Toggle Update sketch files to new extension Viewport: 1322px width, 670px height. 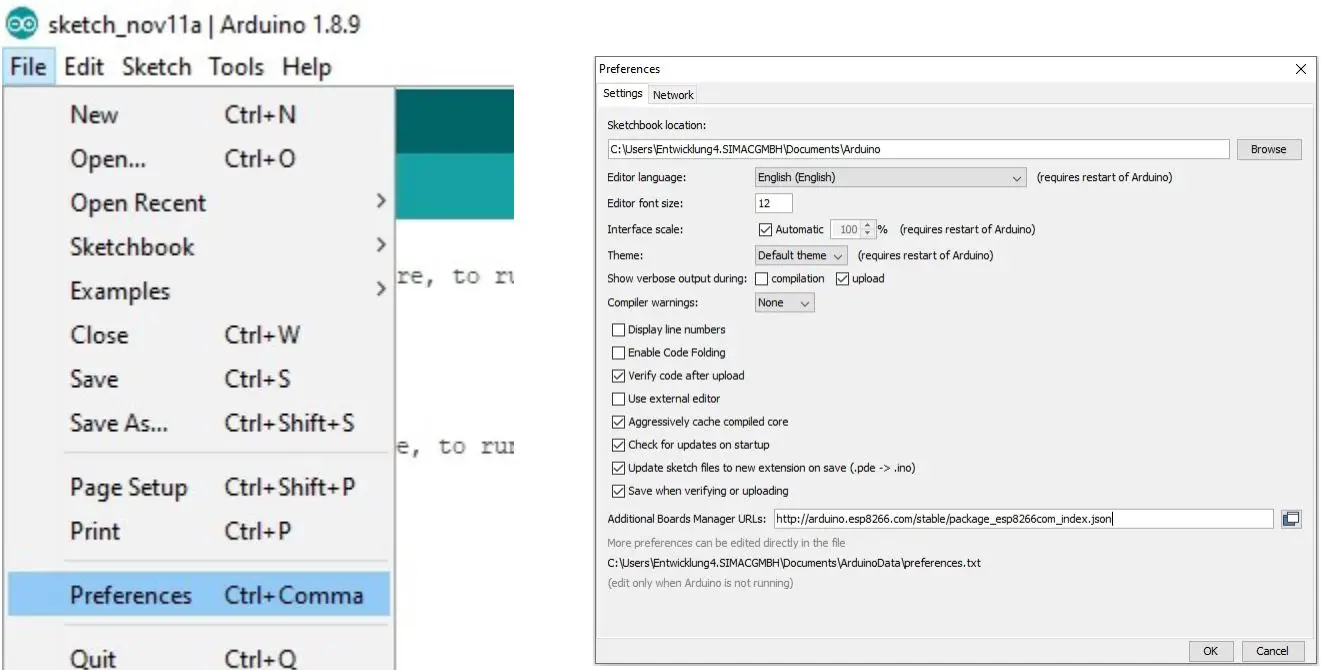(618, 468)
